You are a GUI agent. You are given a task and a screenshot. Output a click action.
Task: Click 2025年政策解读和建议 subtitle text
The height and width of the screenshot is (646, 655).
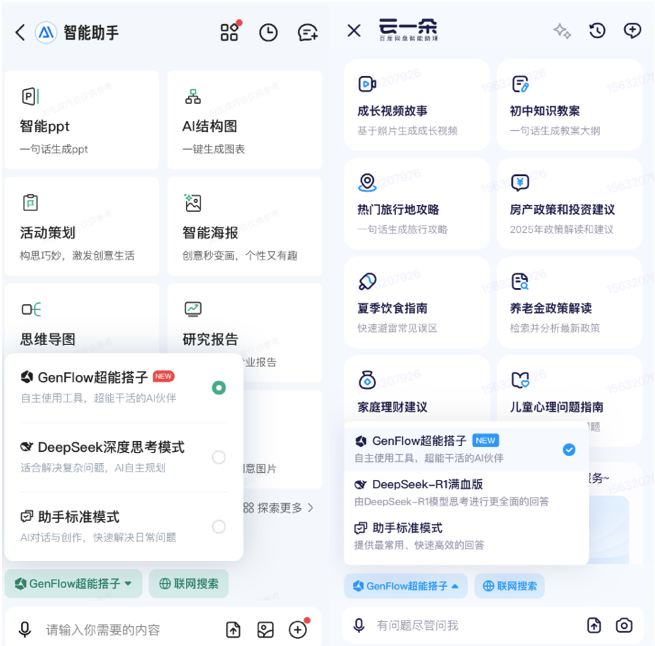pyautogui.click(x=562, y=229)
